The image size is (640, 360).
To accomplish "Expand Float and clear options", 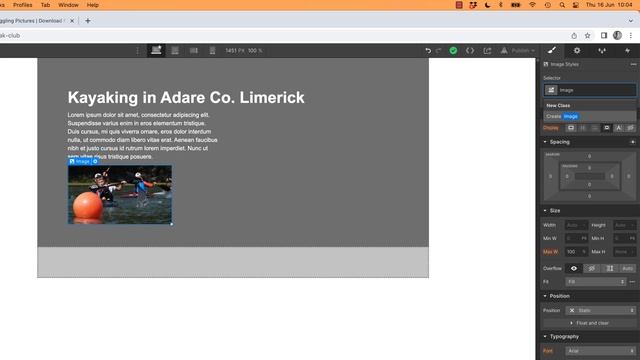I will coord(589,323).
